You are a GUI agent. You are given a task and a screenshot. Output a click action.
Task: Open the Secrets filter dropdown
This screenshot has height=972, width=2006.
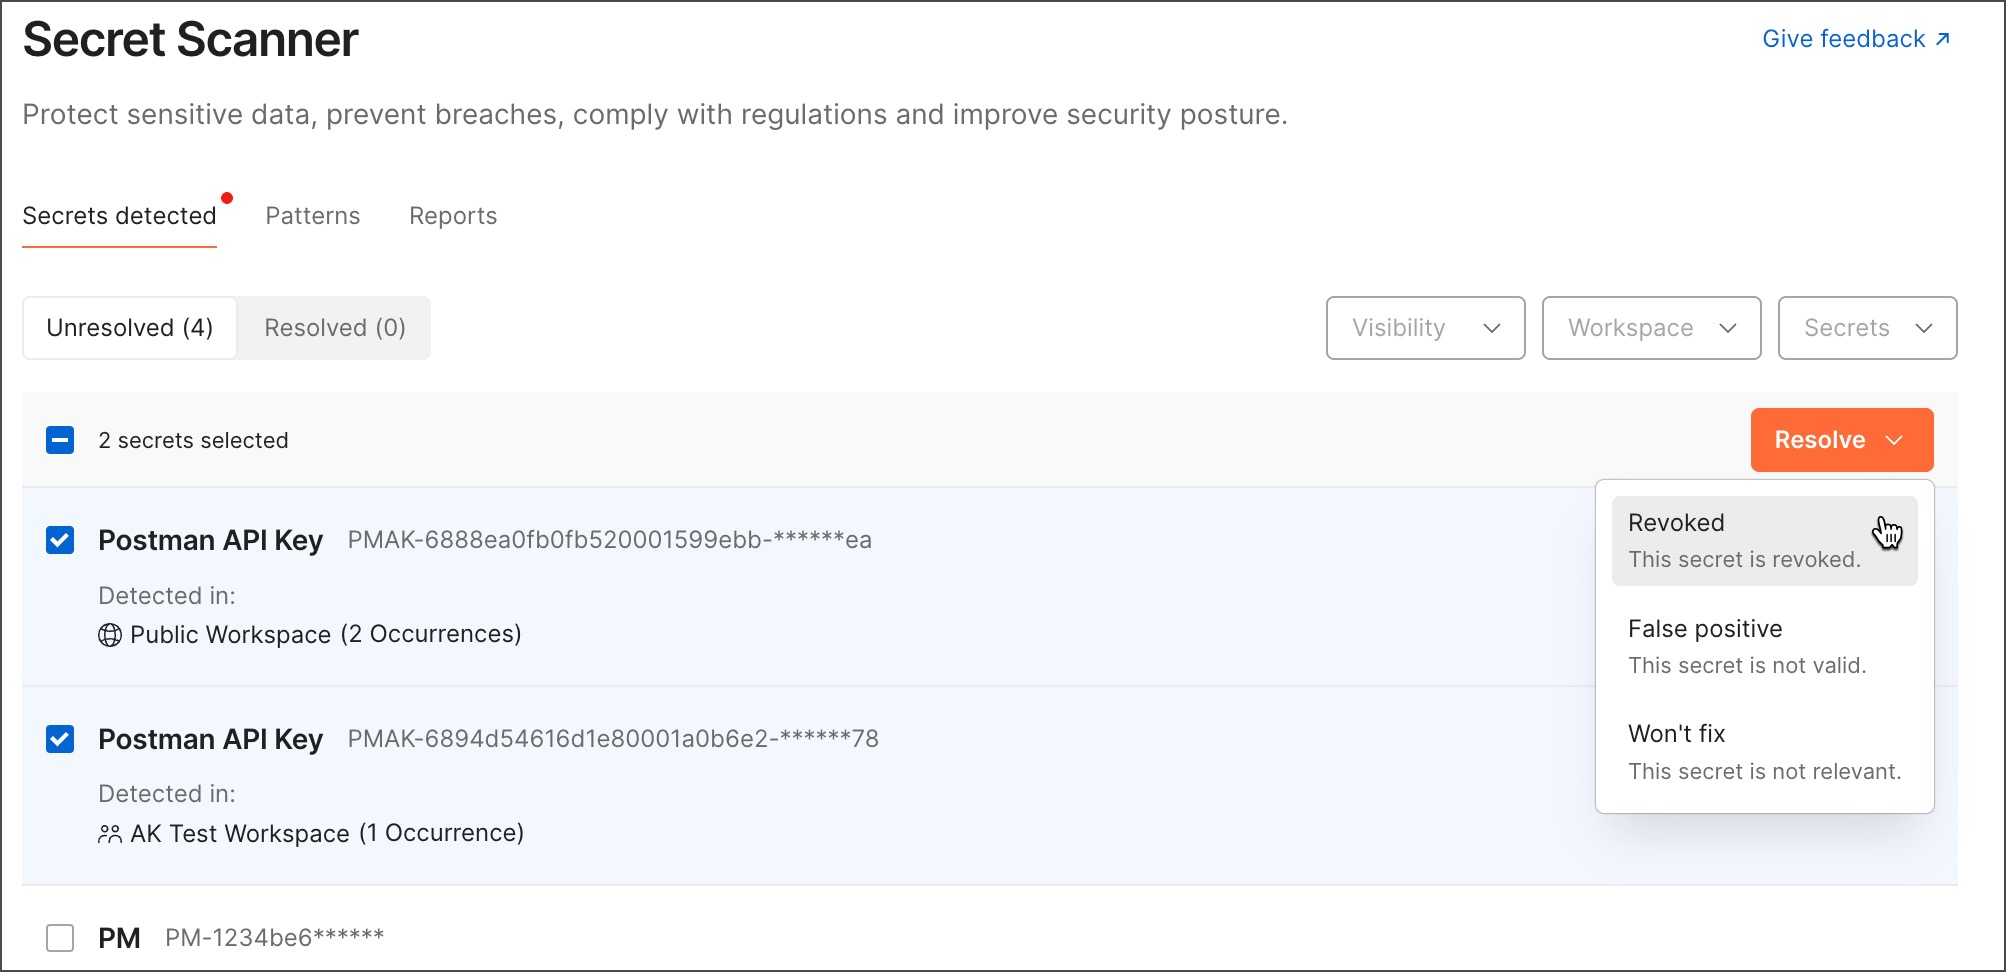click(x=1866, y=328)
